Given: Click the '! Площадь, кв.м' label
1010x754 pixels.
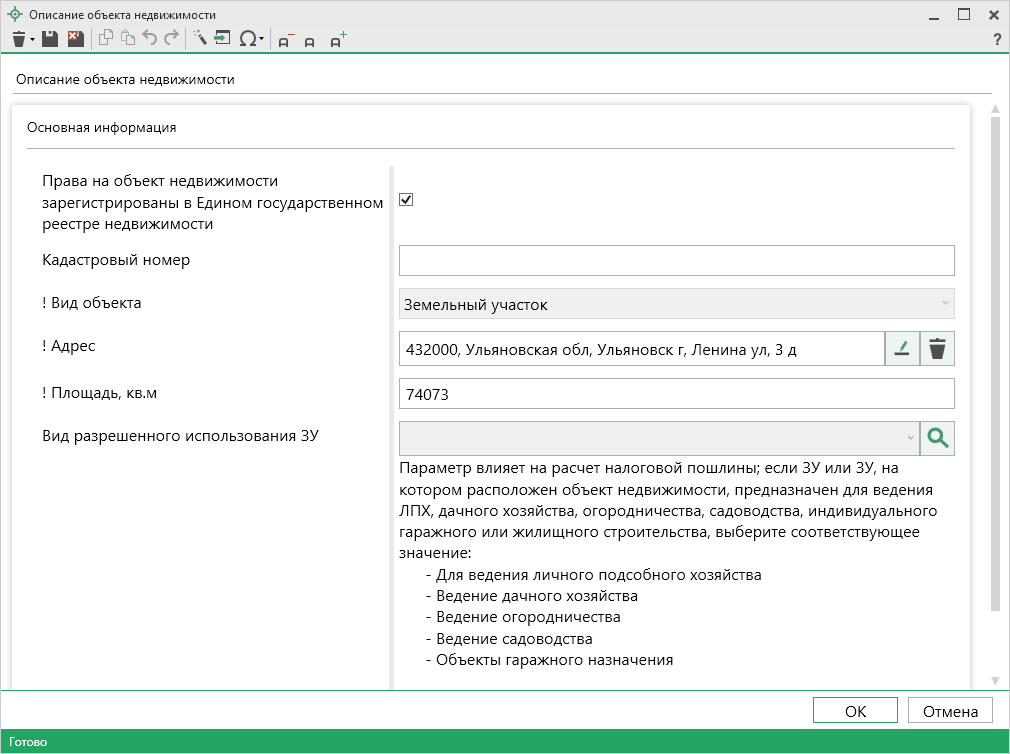Looking at the screenshot, I should (99, 393).
